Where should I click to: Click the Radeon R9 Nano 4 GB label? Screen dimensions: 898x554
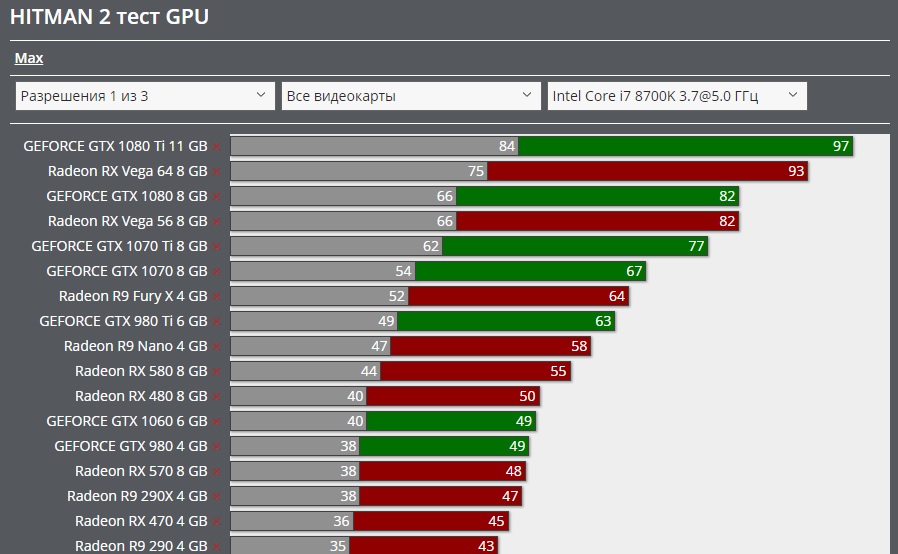click(136, 346)
